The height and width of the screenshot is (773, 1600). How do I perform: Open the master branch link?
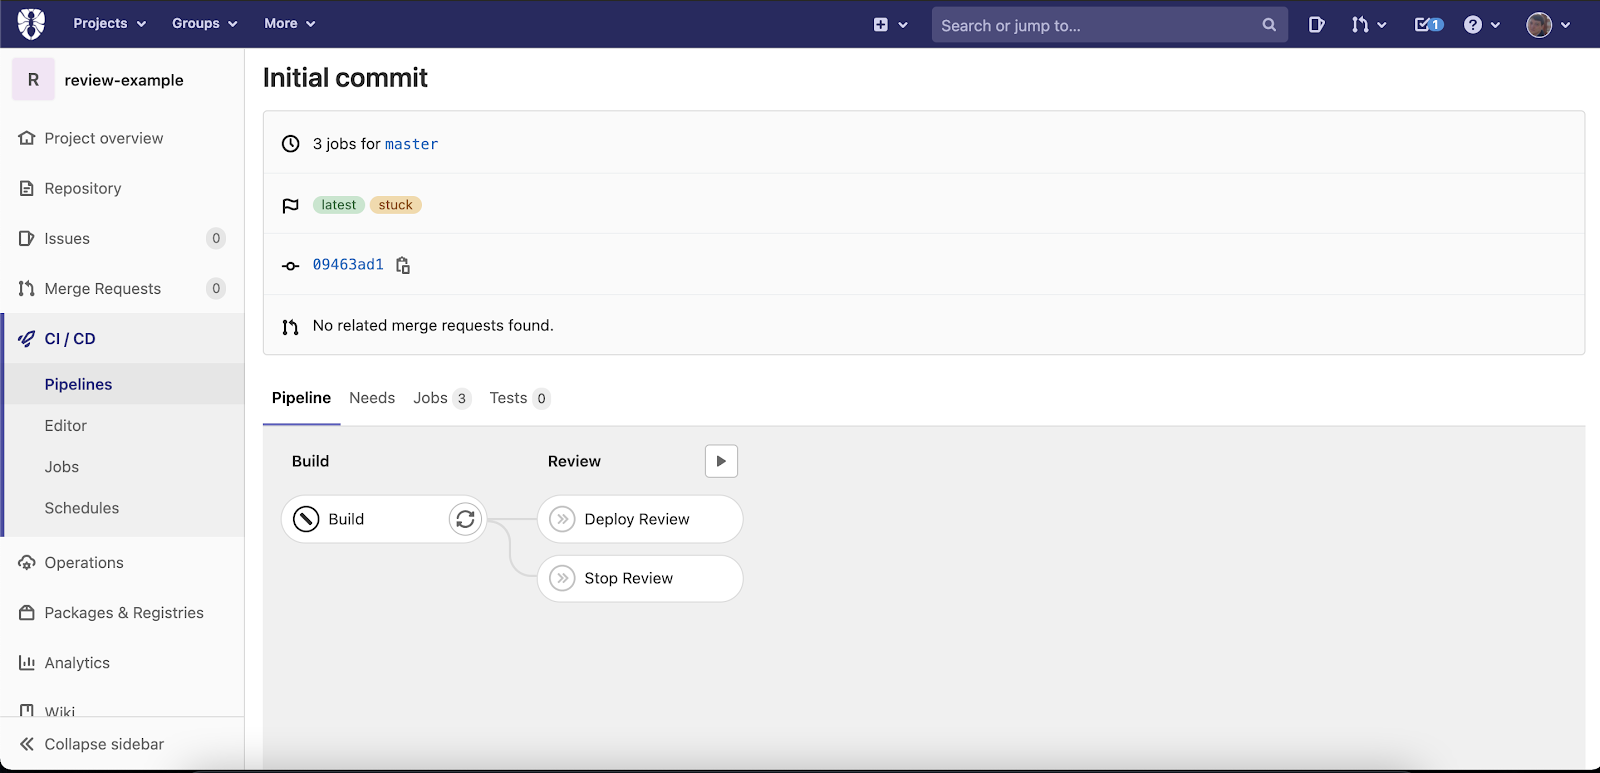(411, 144)
